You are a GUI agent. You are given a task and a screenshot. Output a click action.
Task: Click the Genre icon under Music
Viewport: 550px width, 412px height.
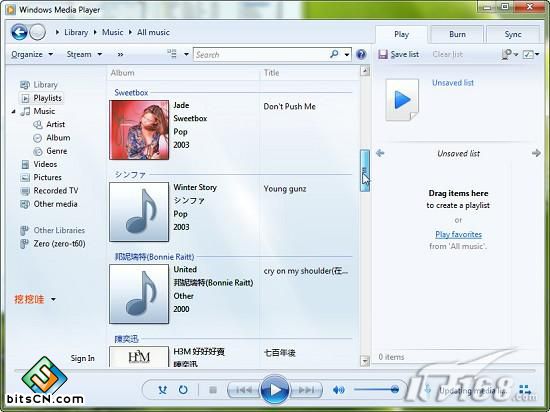pyautogui.click(x=38, y=151)
